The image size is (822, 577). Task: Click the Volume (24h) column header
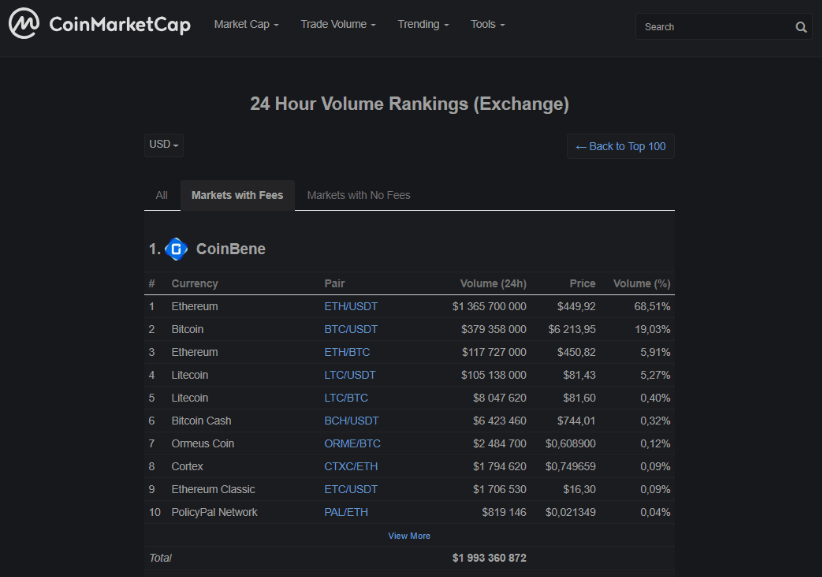tap(493, 284)
